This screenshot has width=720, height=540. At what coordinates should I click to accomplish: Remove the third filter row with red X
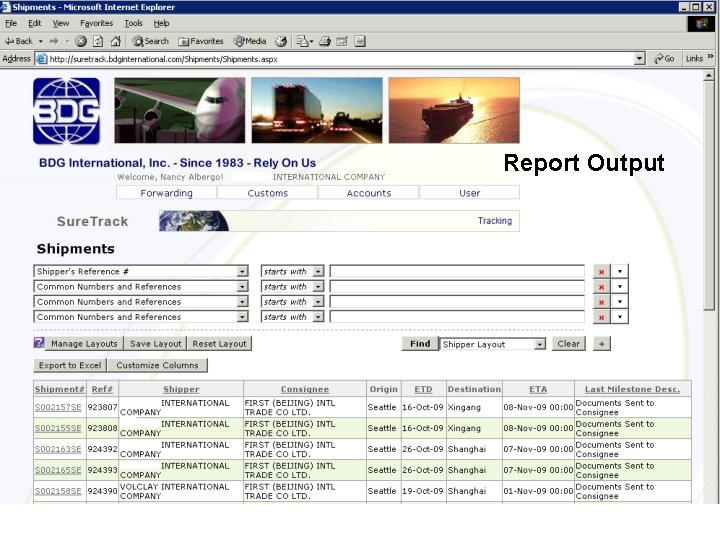(x=601, y=302)
